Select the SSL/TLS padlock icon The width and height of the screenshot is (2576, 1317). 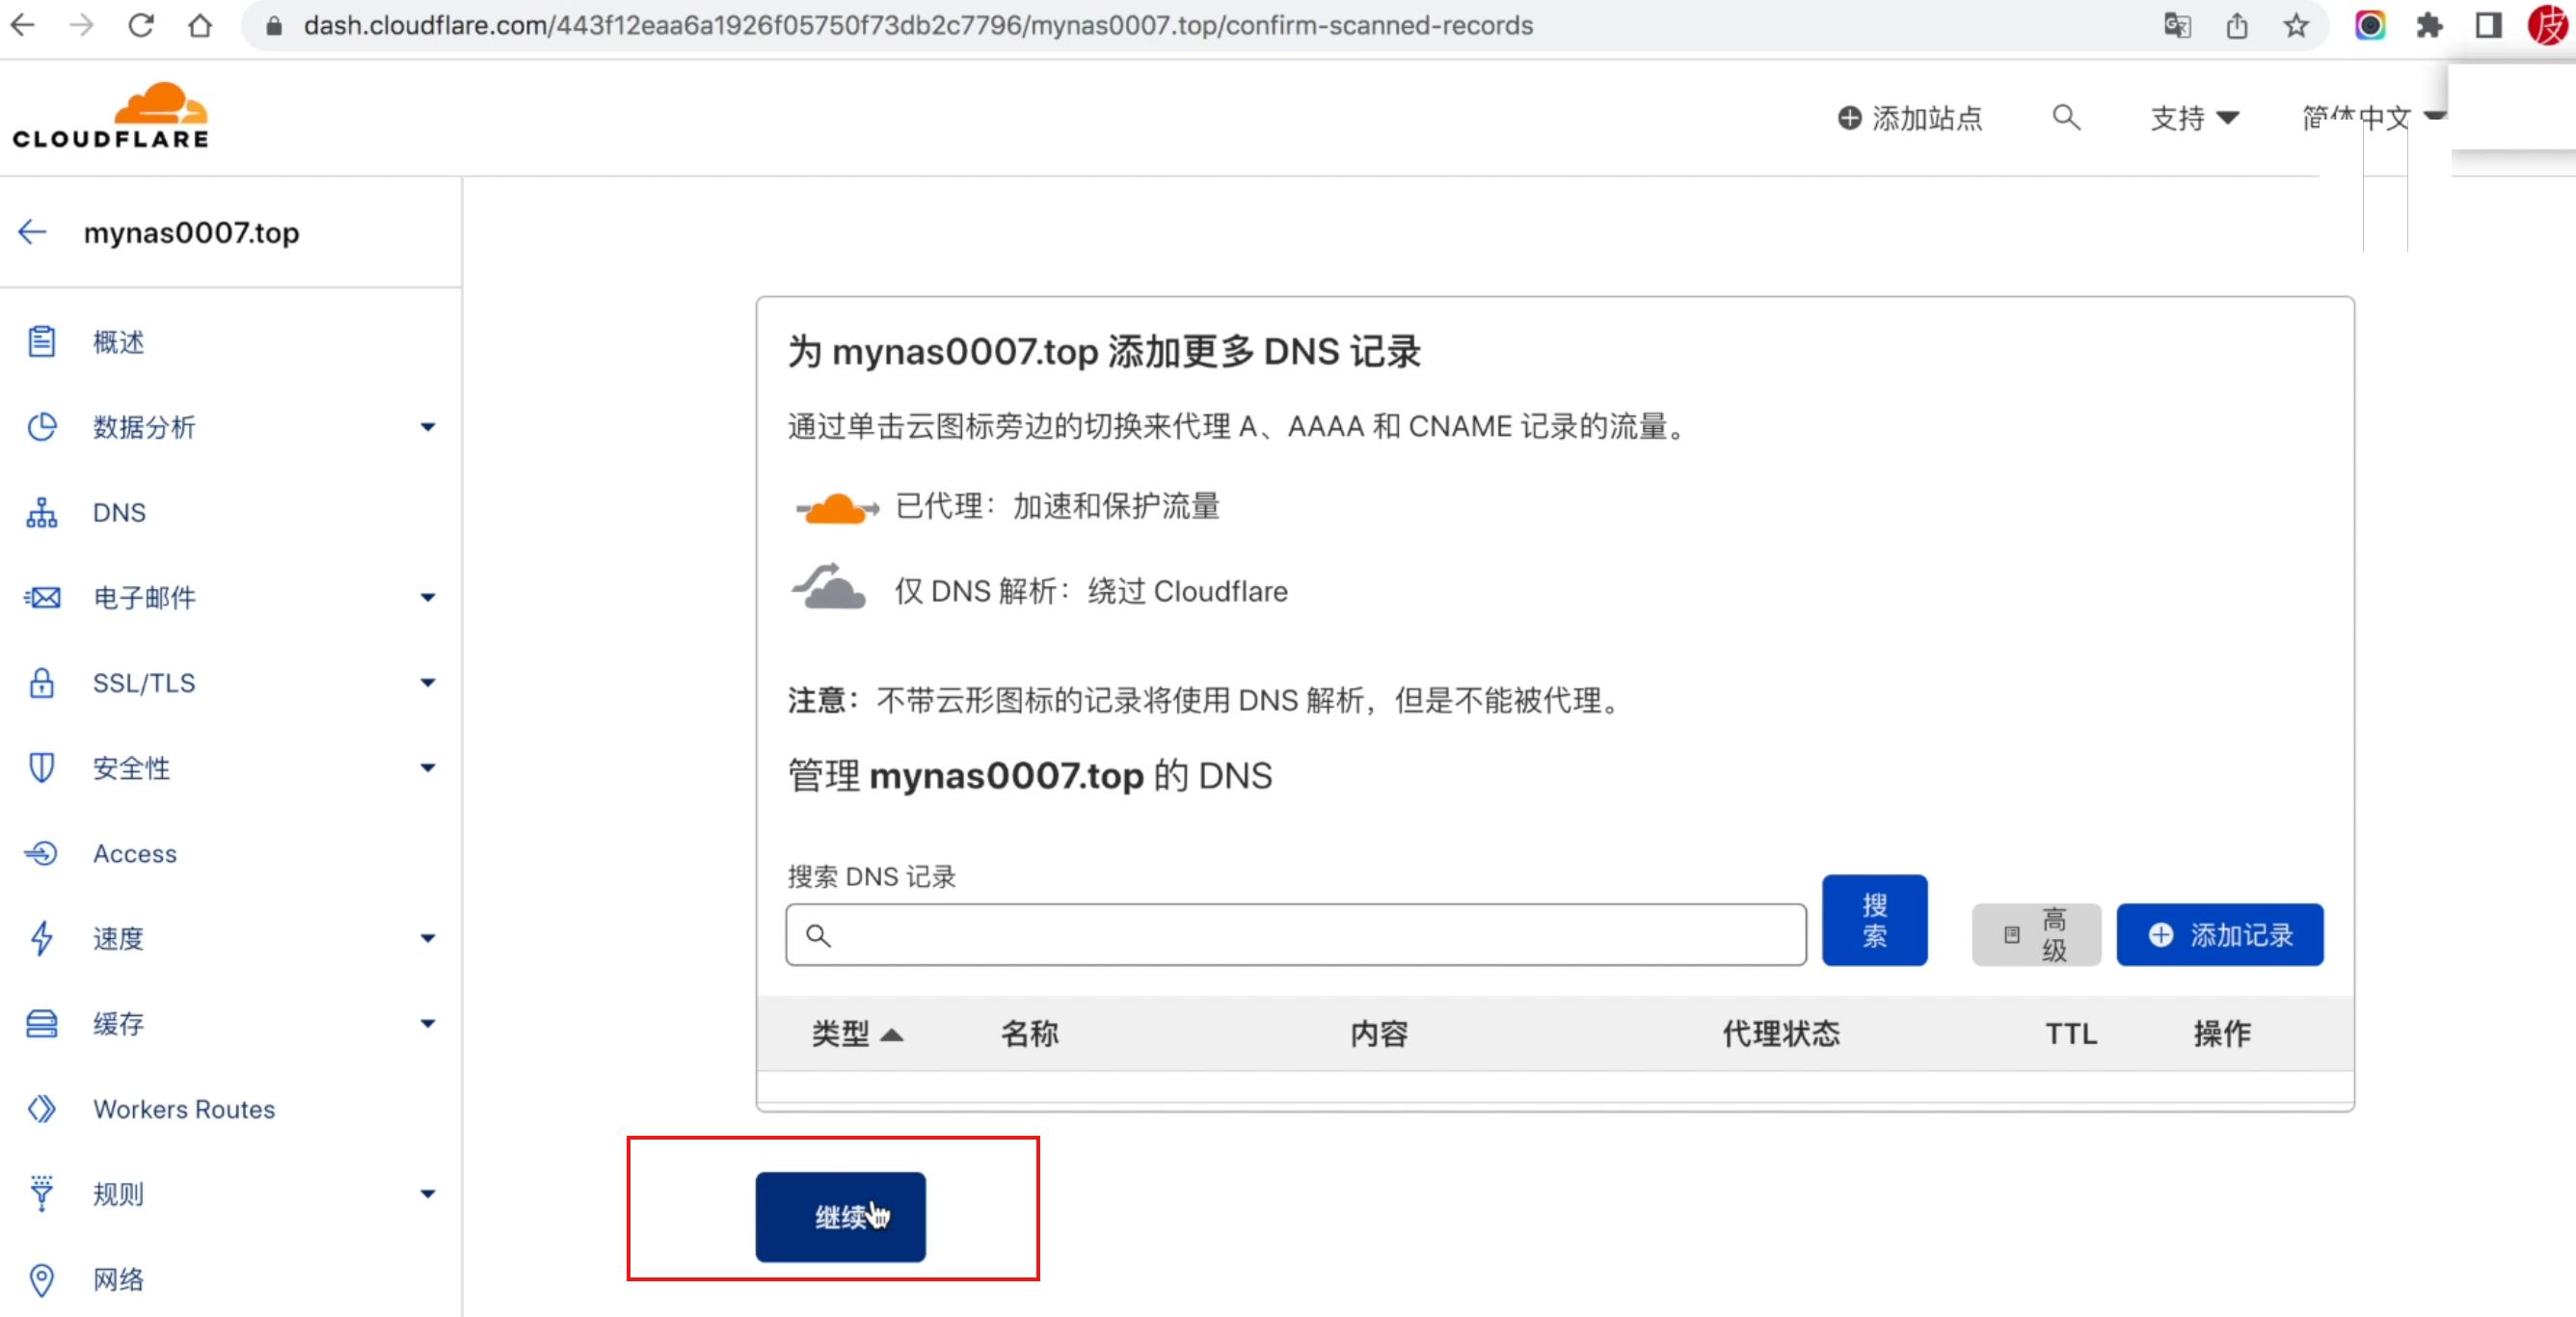coord(41,683)
